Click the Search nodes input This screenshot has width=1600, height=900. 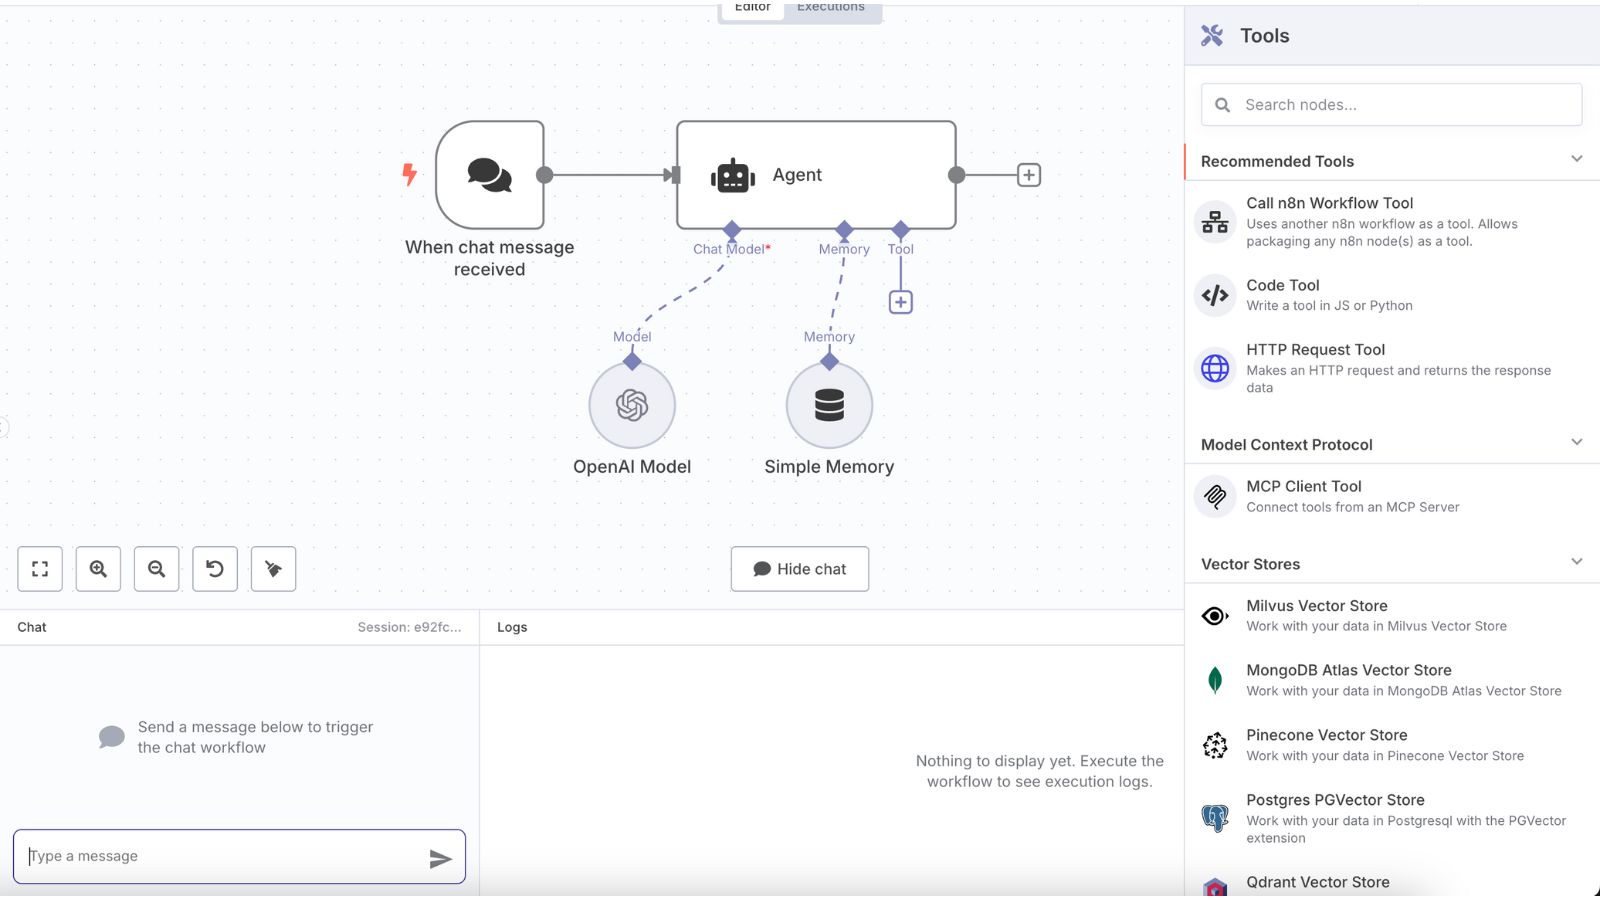click(1392, 105)
